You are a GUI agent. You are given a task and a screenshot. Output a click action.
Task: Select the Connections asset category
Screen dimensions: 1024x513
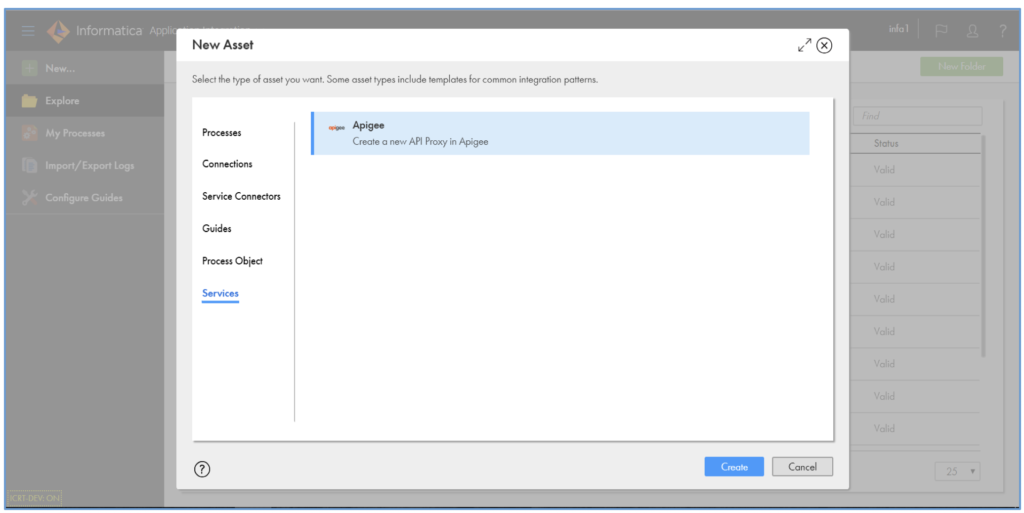click(227, 164)
